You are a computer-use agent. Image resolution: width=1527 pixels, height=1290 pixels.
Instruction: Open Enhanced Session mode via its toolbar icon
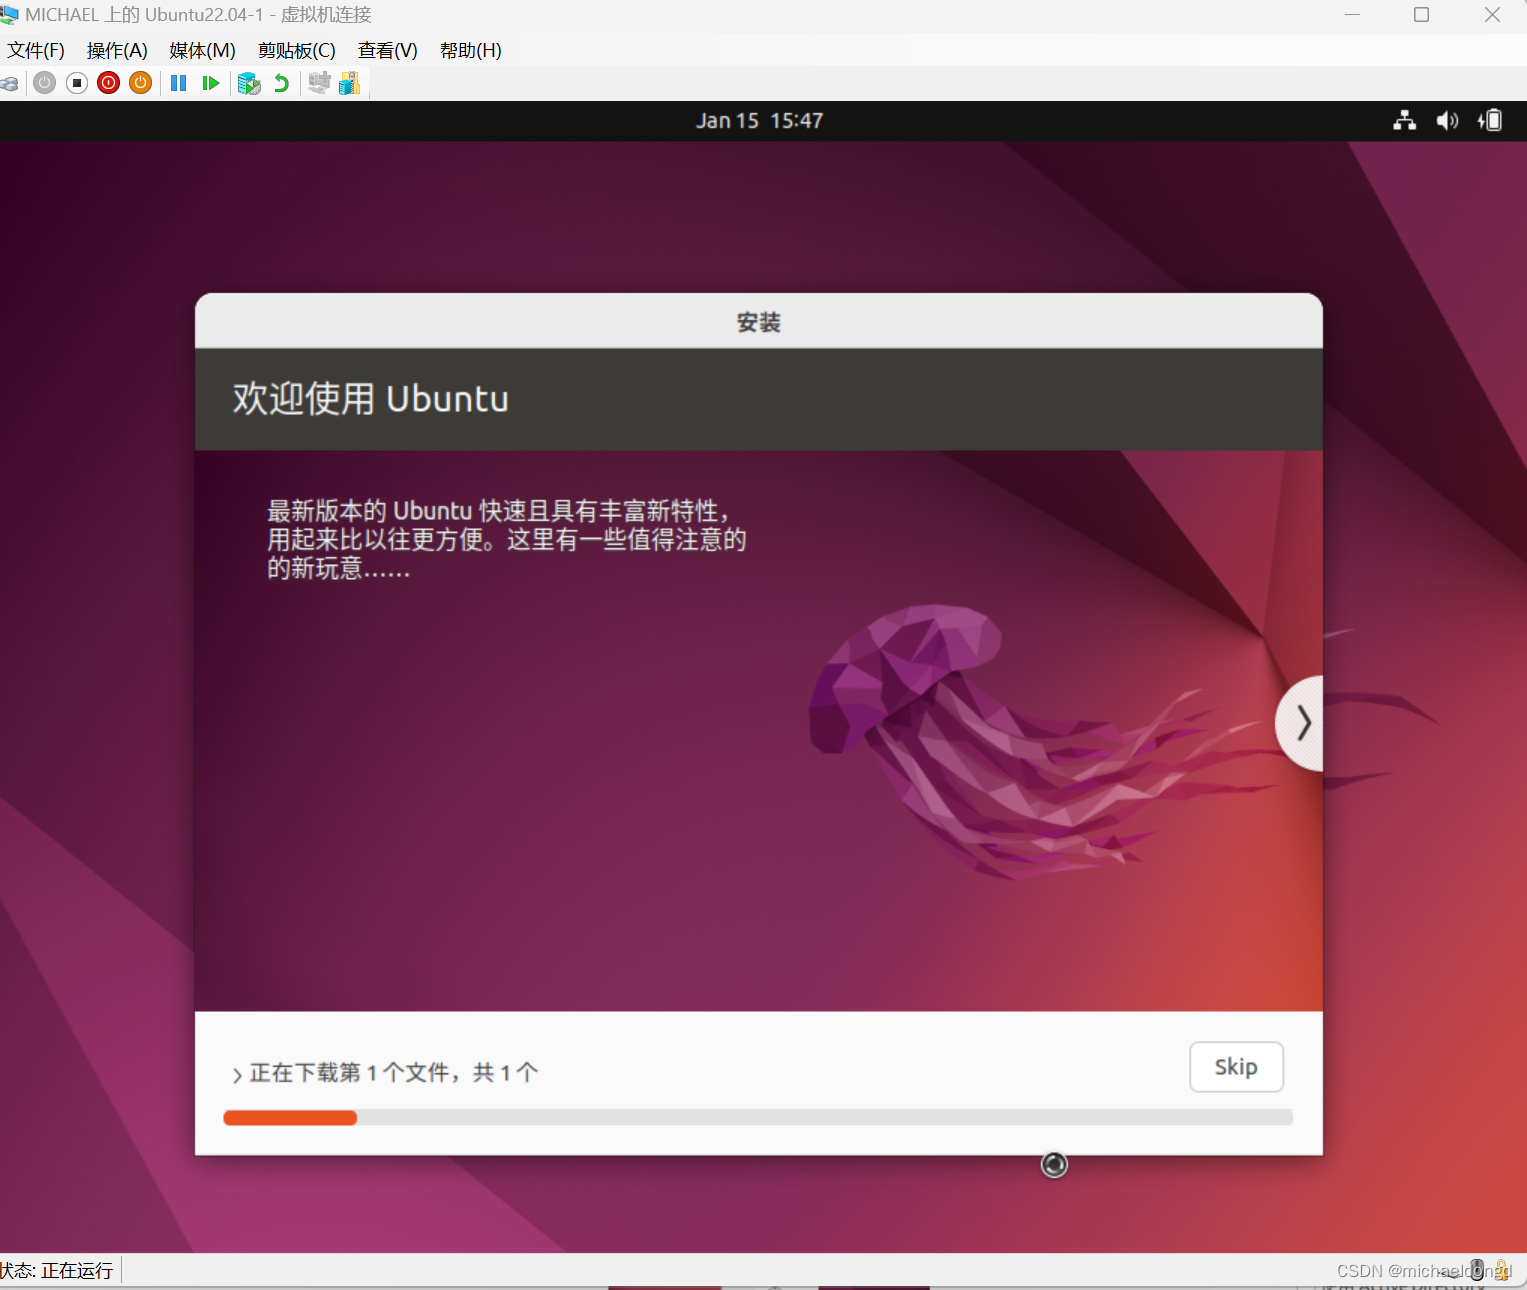click(318, 83)
